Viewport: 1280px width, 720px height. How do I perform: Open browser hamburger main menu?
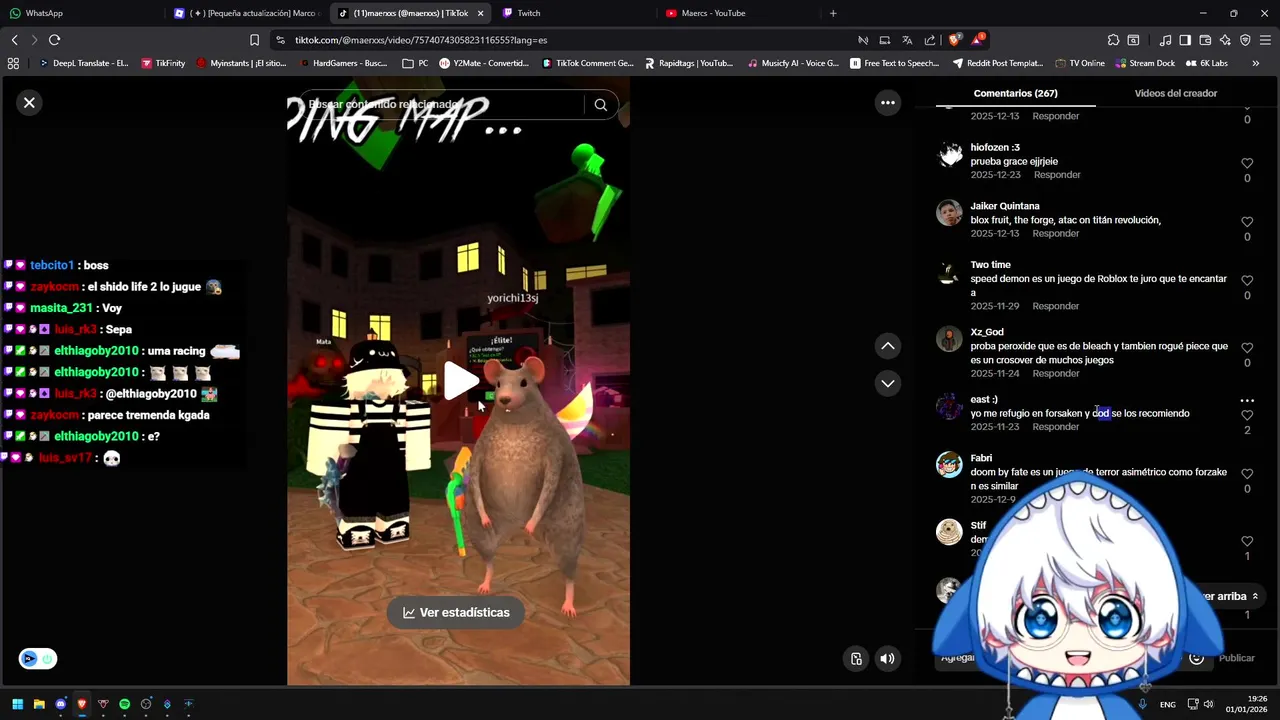coord(1265,40)
